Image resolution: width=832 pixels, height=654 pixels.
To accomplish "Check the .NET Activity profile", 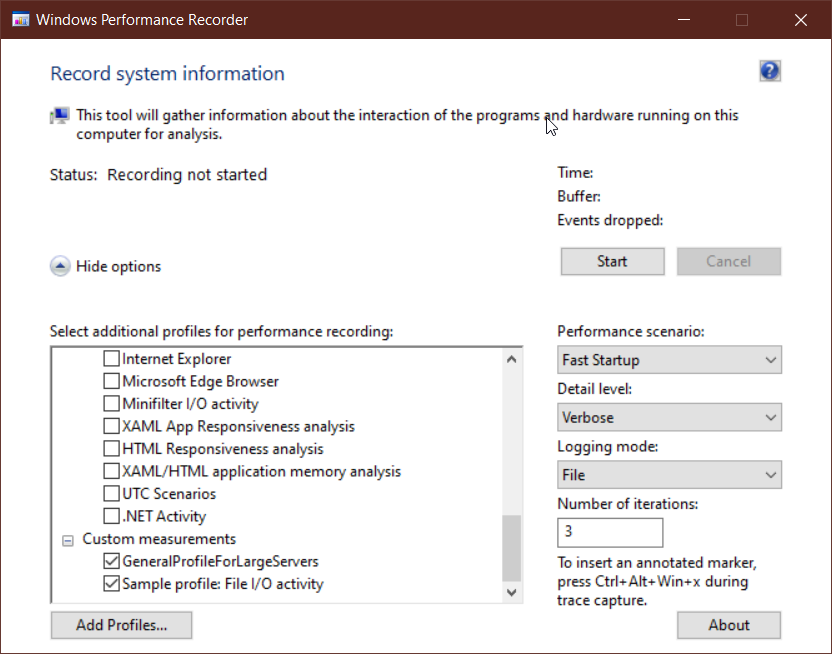I will point(111,516).
